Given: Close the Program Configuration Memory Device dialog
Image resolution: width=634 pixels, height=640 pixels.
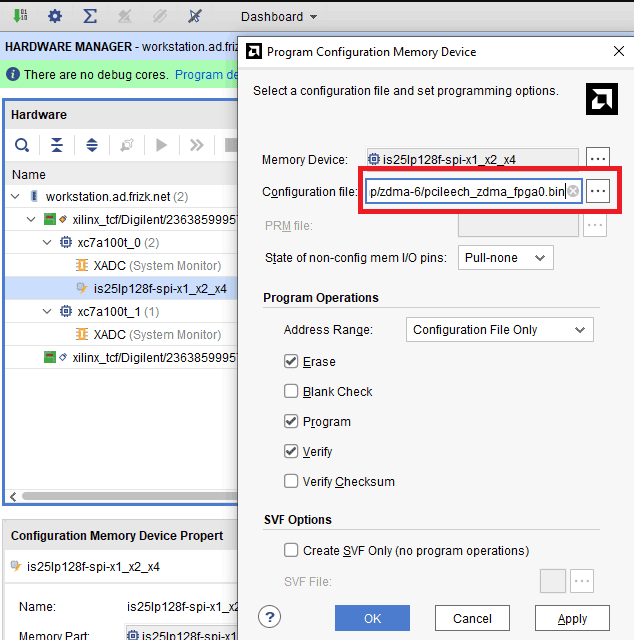Looking at the screenshot, I should point(619,51).
